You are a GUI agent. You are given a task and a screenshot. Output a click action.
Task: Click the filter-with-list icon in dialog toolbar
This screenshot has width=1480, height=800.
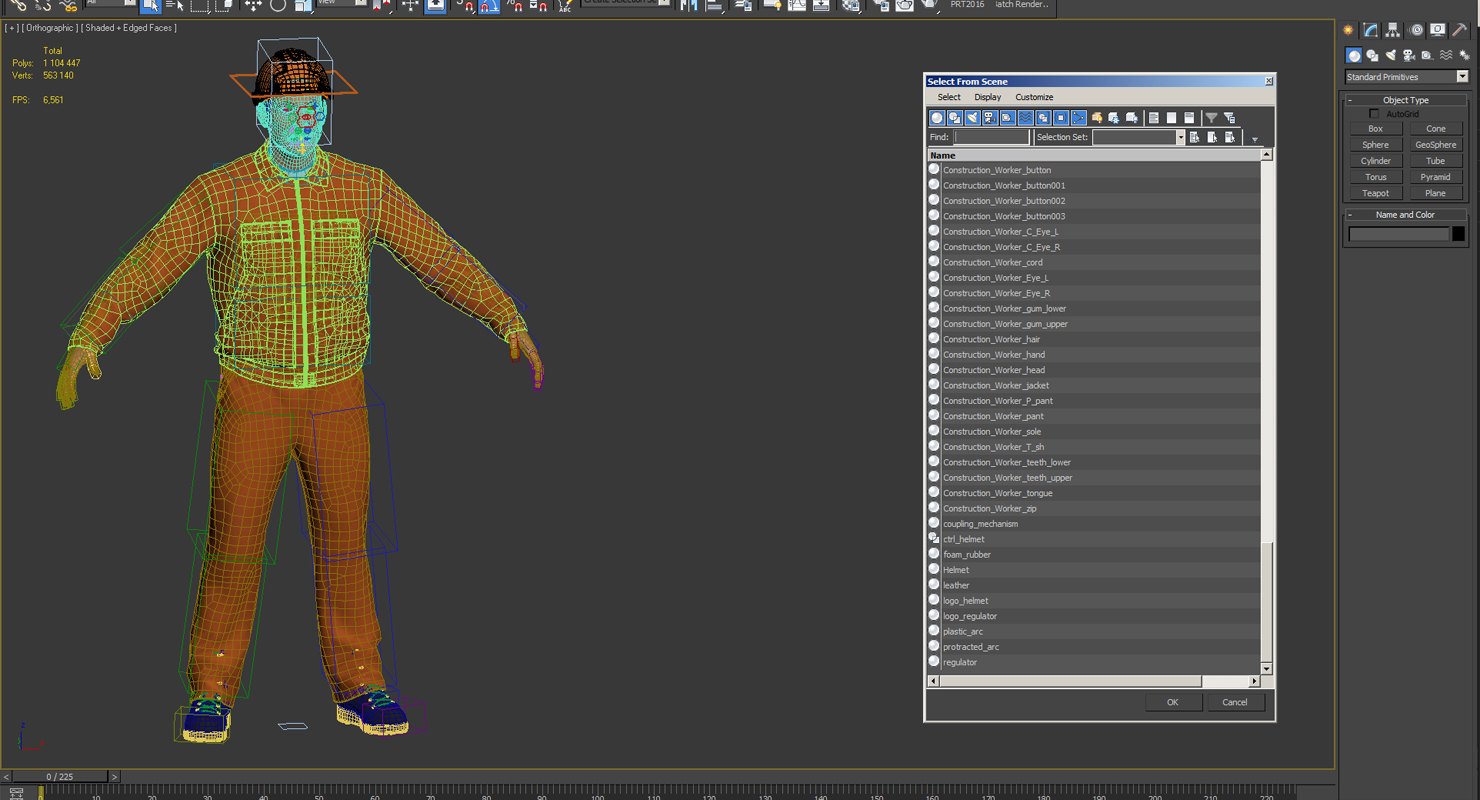(1230, 118)
